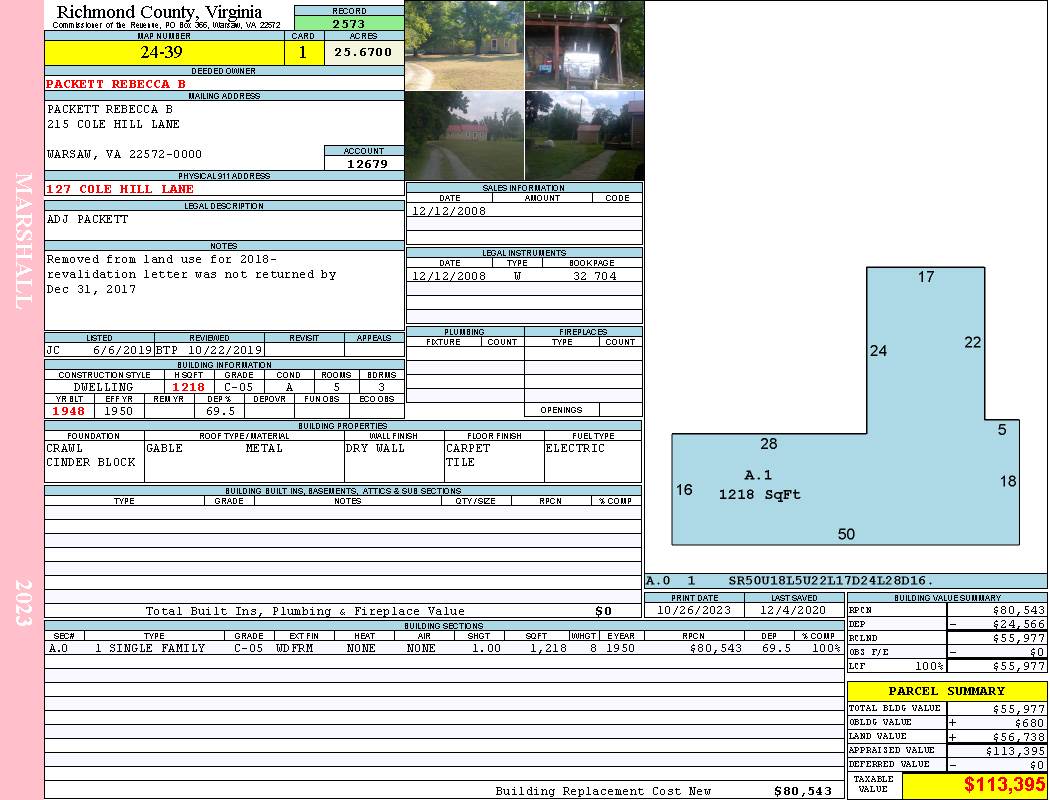
Task: Click the acres value 25.6700
Action: click(363, 52)
